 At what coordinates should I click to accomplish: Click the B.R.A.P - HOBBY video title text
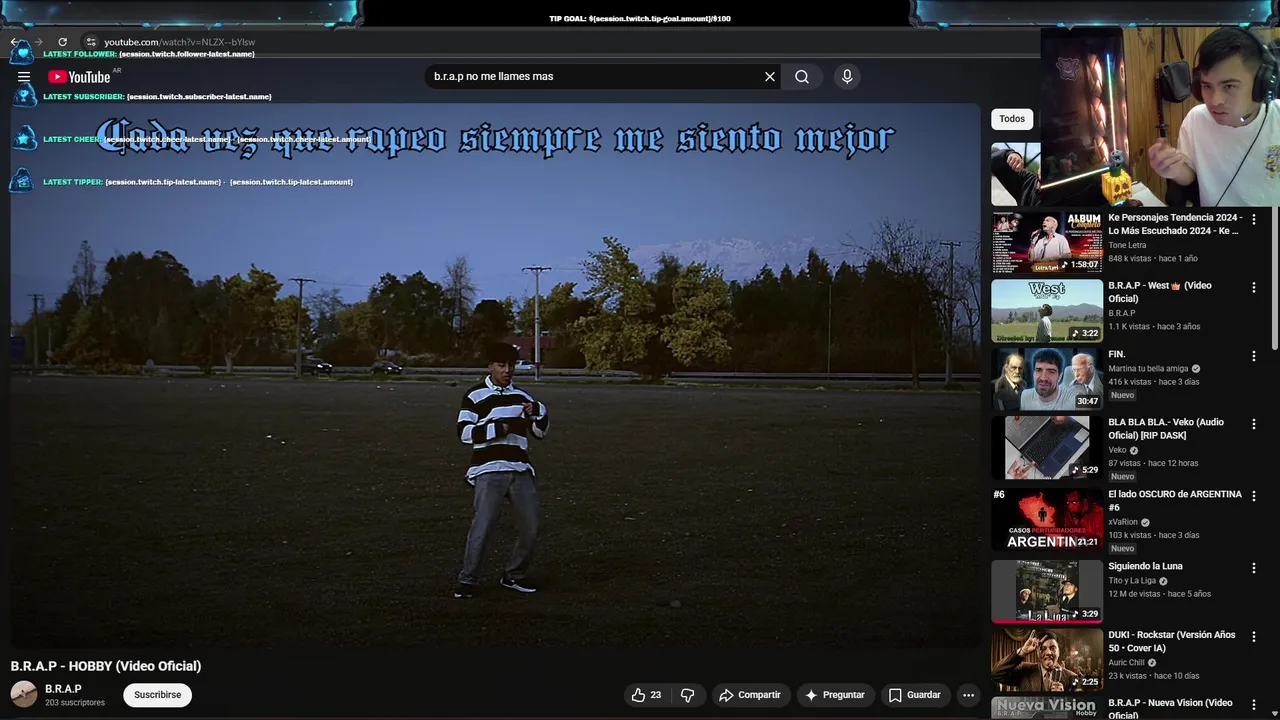pos(106,666)
